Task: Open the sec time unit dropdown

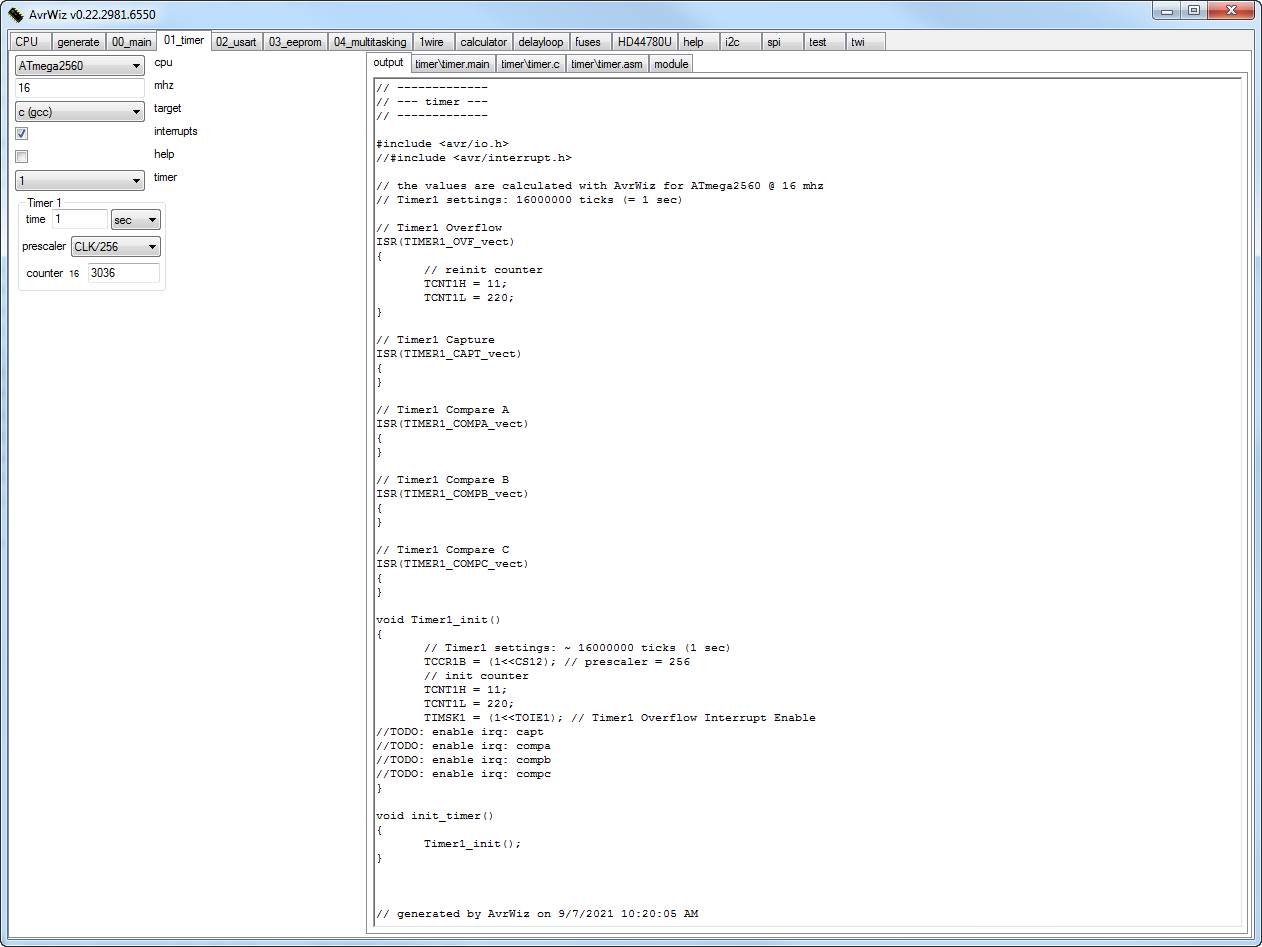Action: pyautogui.click(x=135, y=220)
